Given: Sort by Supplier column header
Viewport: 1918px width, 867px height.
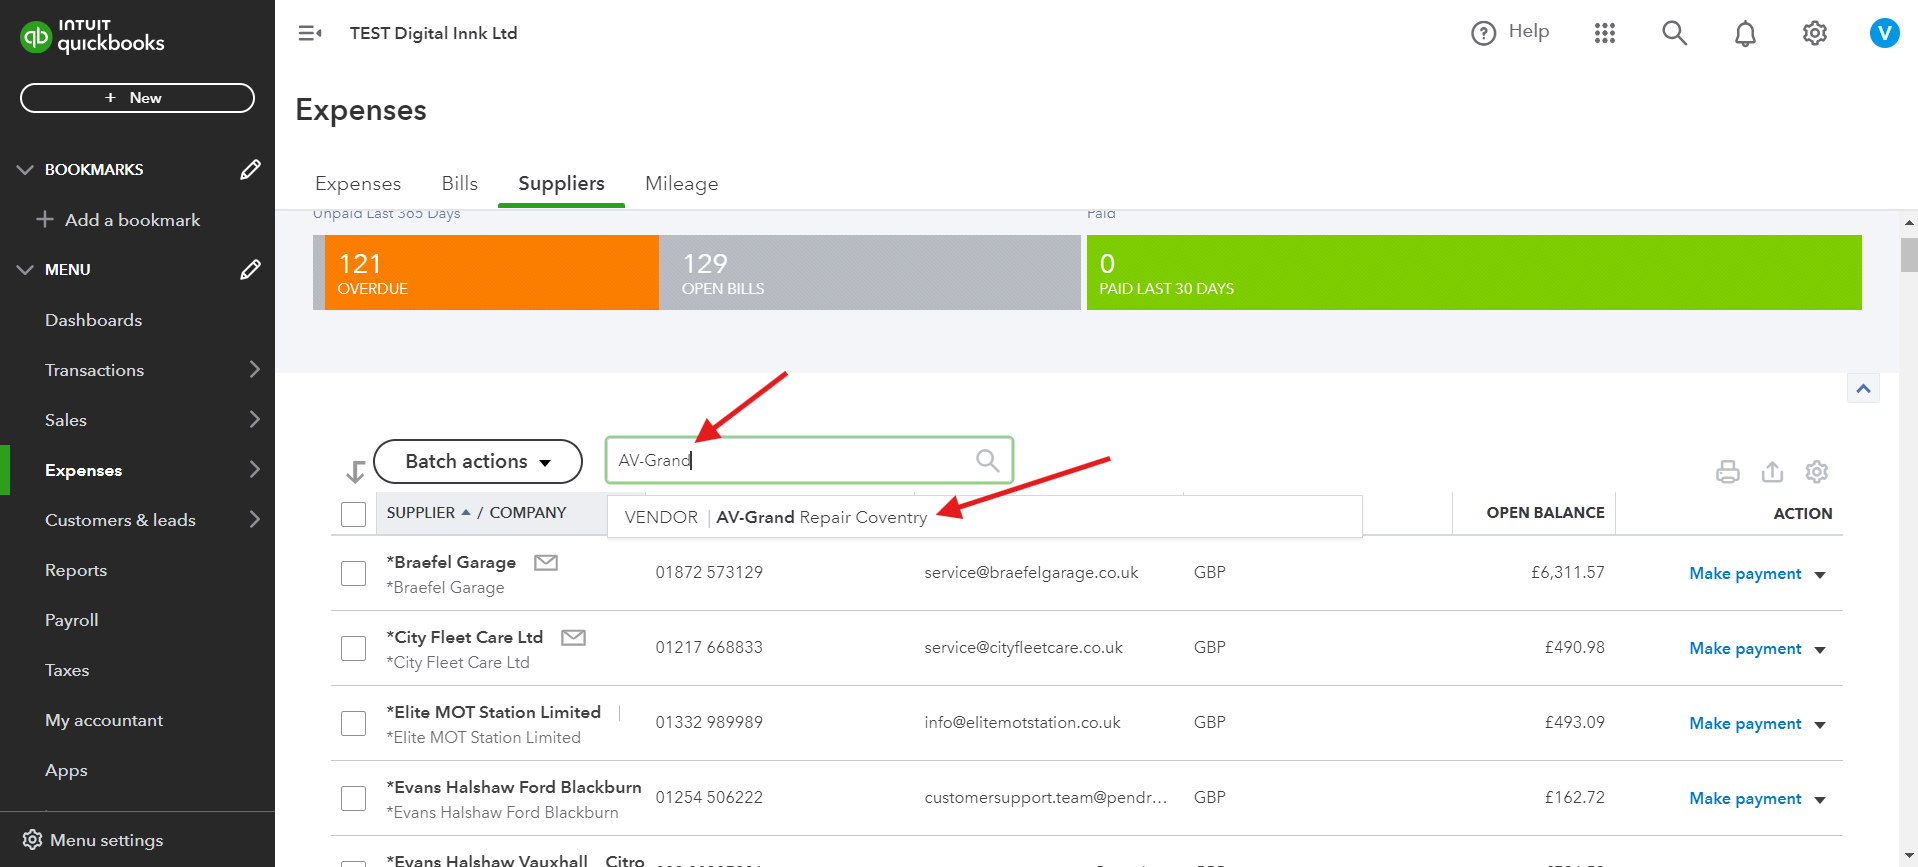Looking at the screenshot, I should (x=428, y=513).
